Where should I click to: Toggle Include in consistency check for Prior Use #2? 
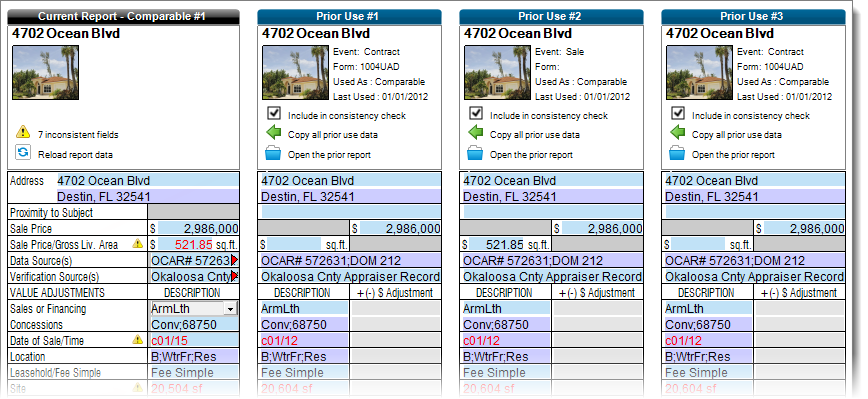tap(476, 113)
